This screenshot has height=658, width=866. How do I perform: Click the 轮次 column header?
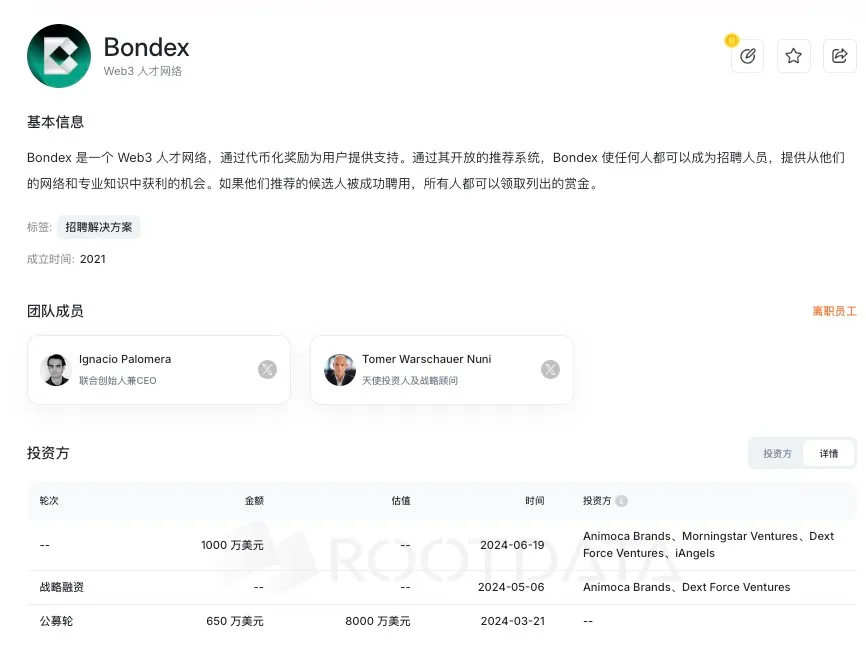pyautogui.click(x=49, y=501)
